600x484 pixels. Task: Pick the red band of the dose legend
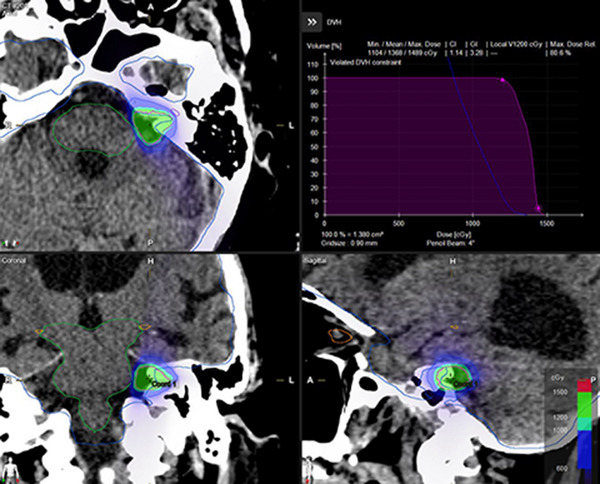pos(584,386)
